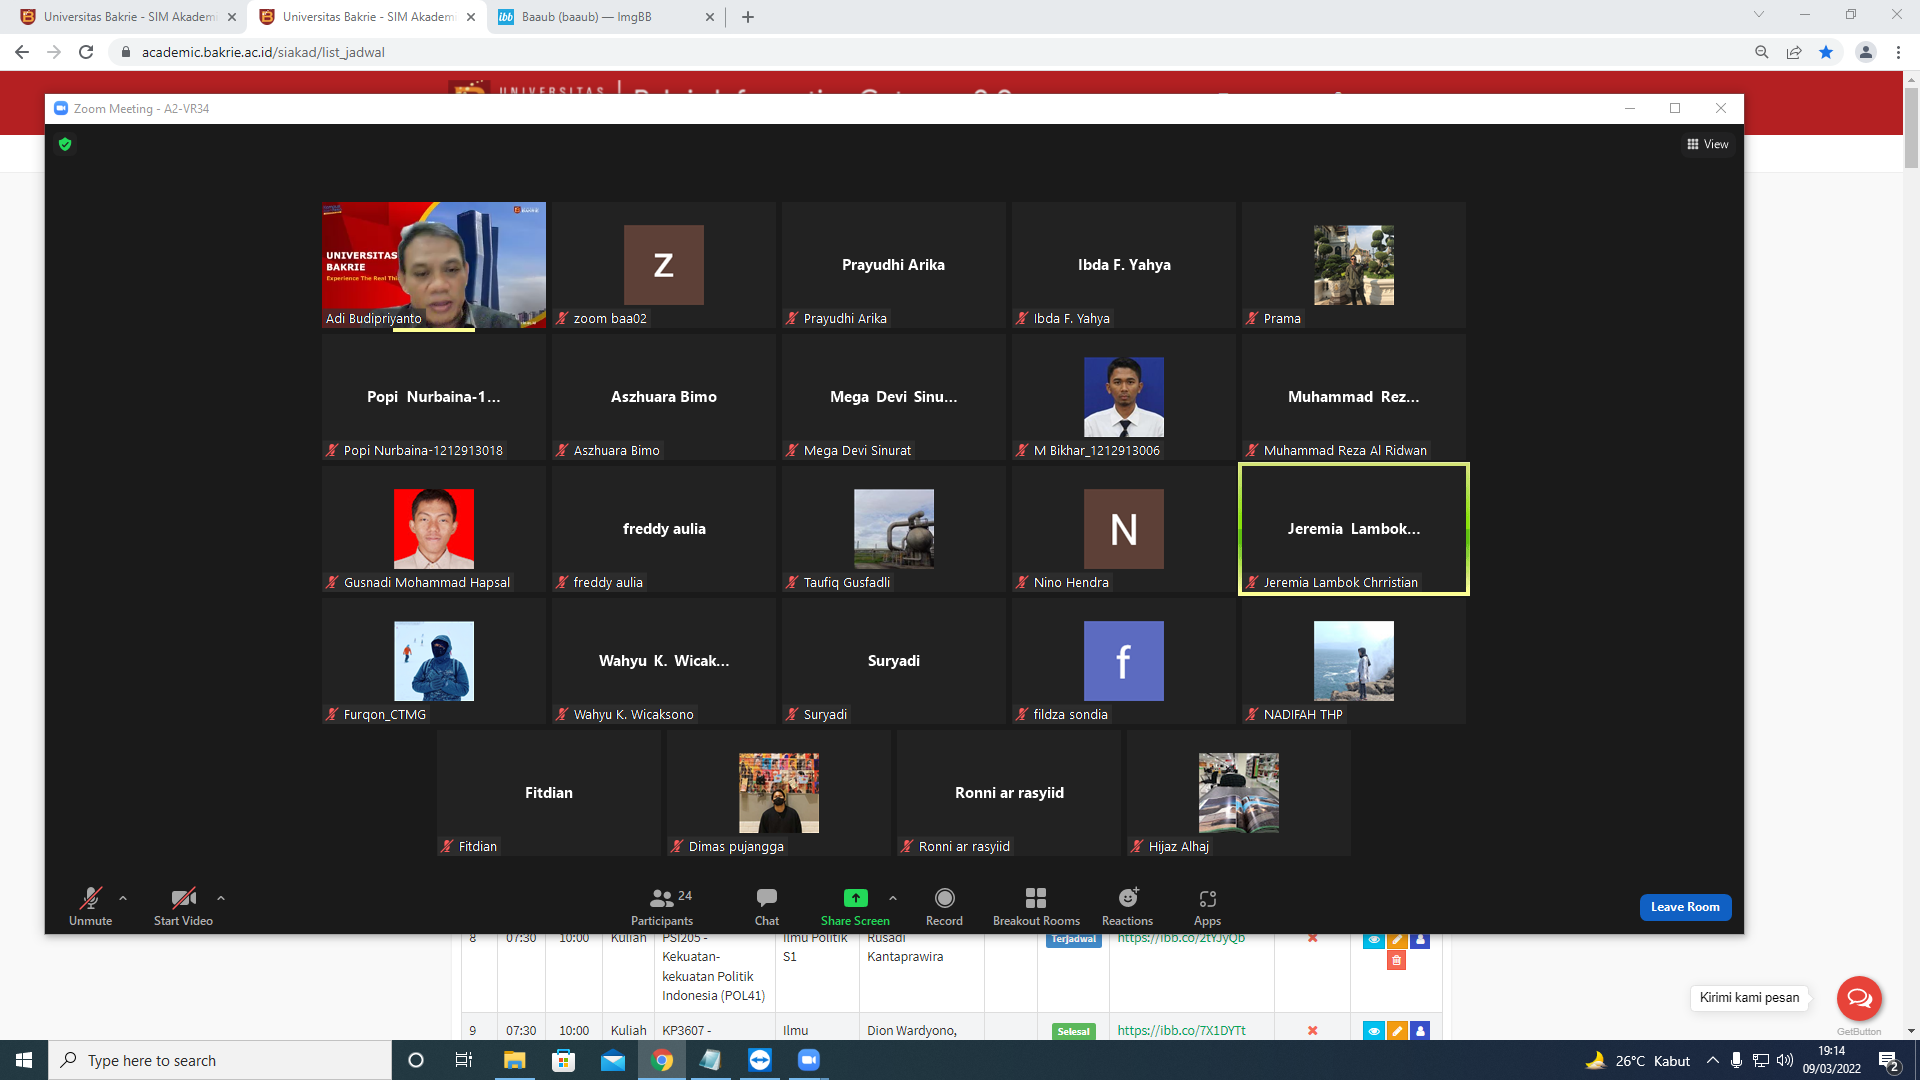
Task: Click the Selesai status badge
Action: coord(1073,1031)
